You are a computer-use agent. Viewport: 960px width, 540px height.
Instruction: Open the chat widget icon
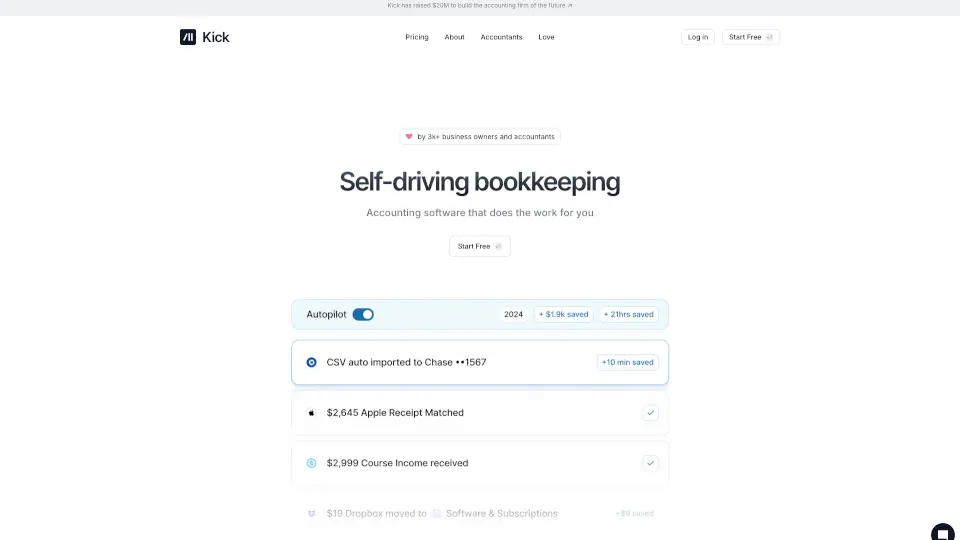coord(942,531)
